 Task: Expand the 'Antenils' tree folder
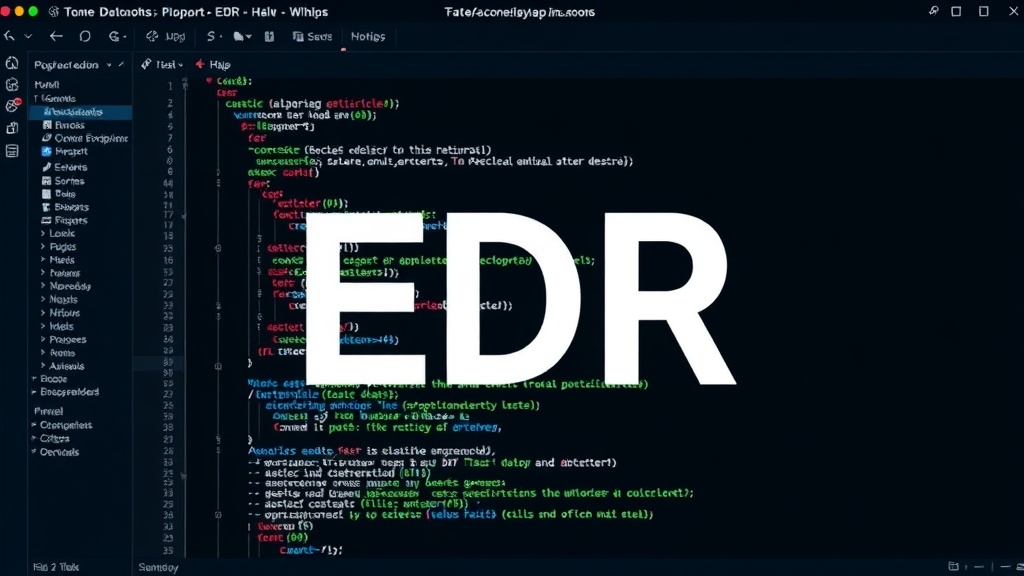click(x=43, y=366)
